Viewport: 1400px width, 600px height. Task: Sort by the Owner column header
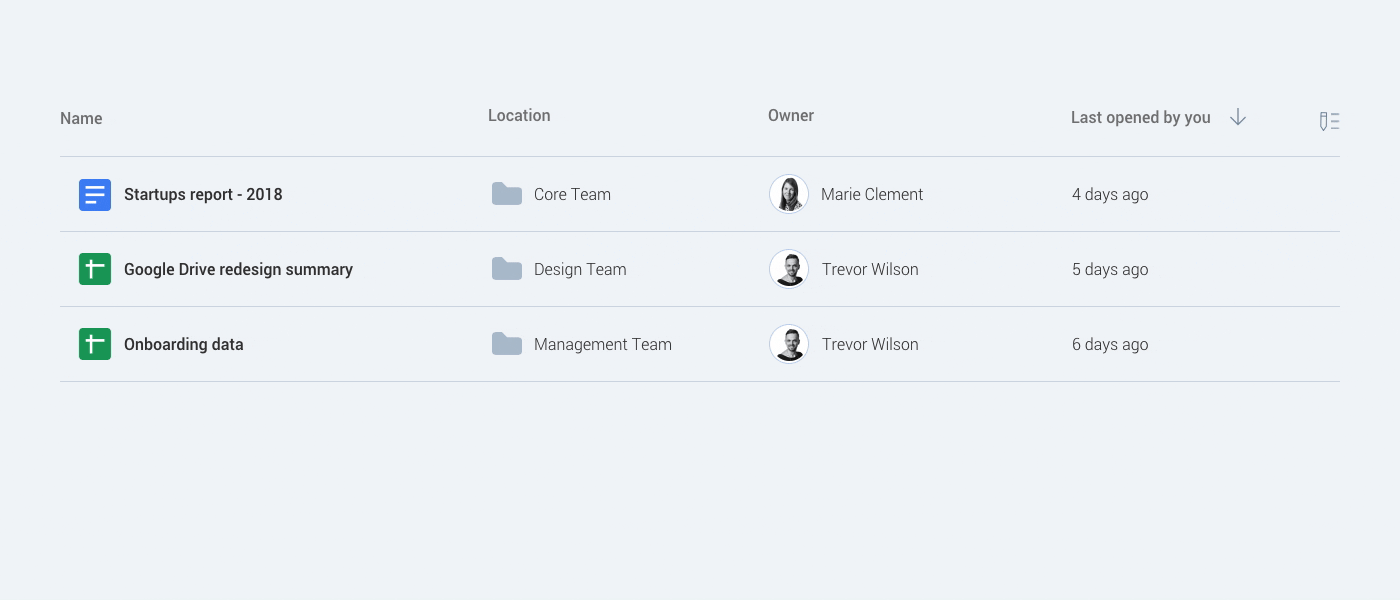click(791, 116)
